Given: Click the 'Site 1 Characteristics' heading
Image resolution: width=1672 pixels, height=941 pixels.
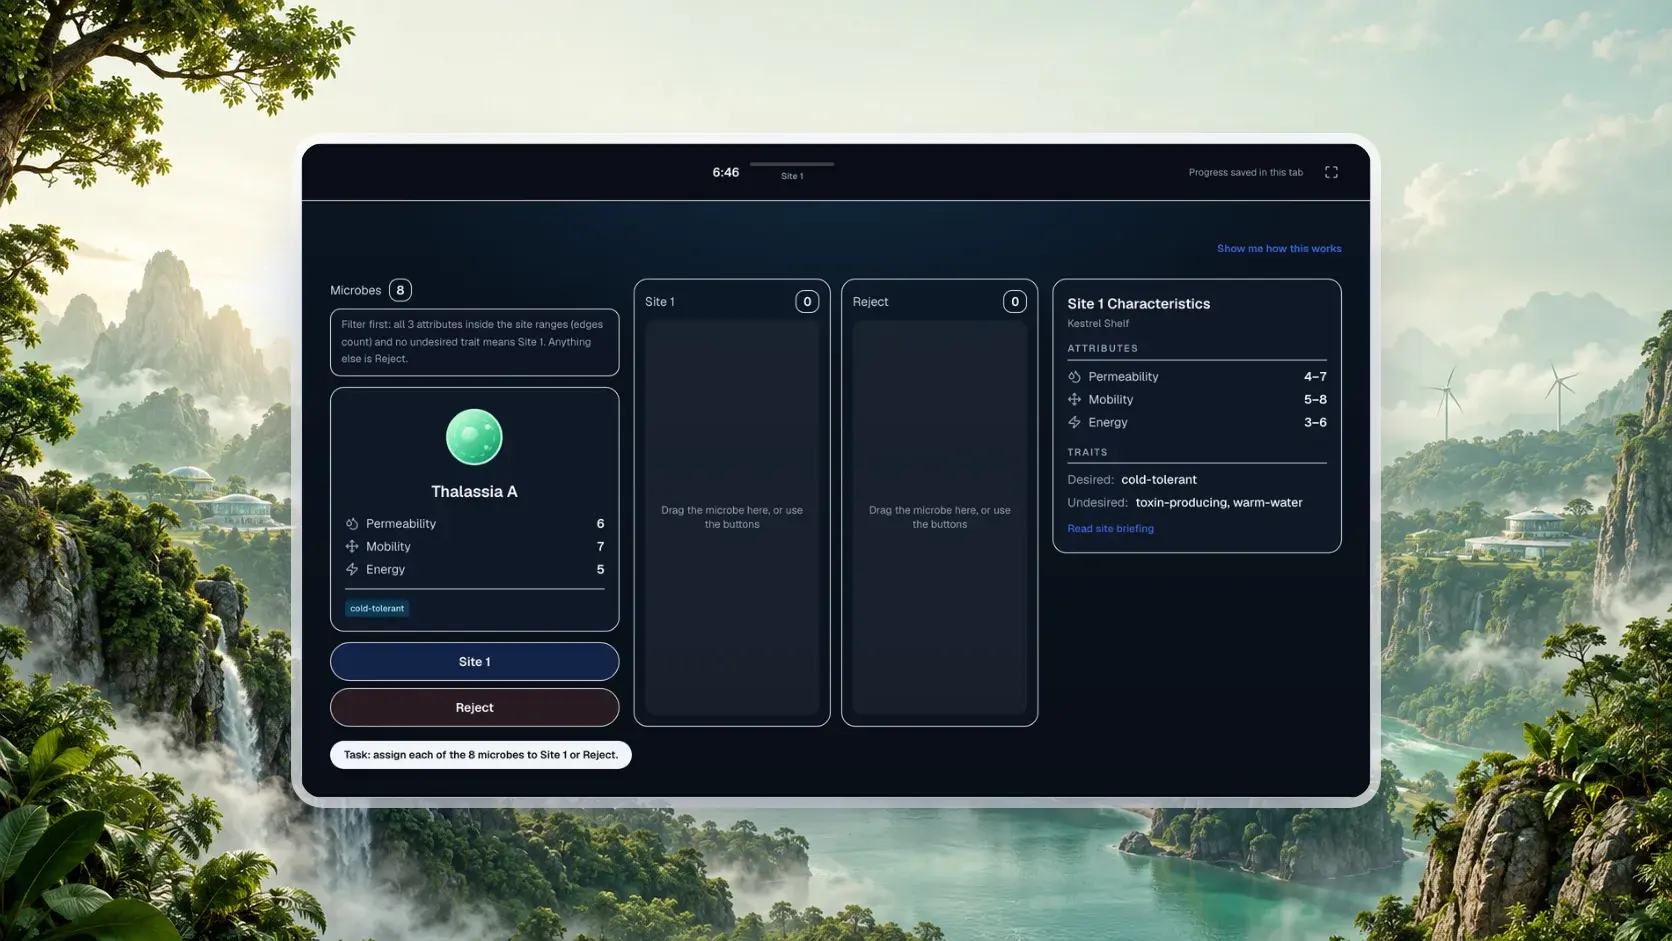Looking at the screenshot, I should pos(1138,303).
